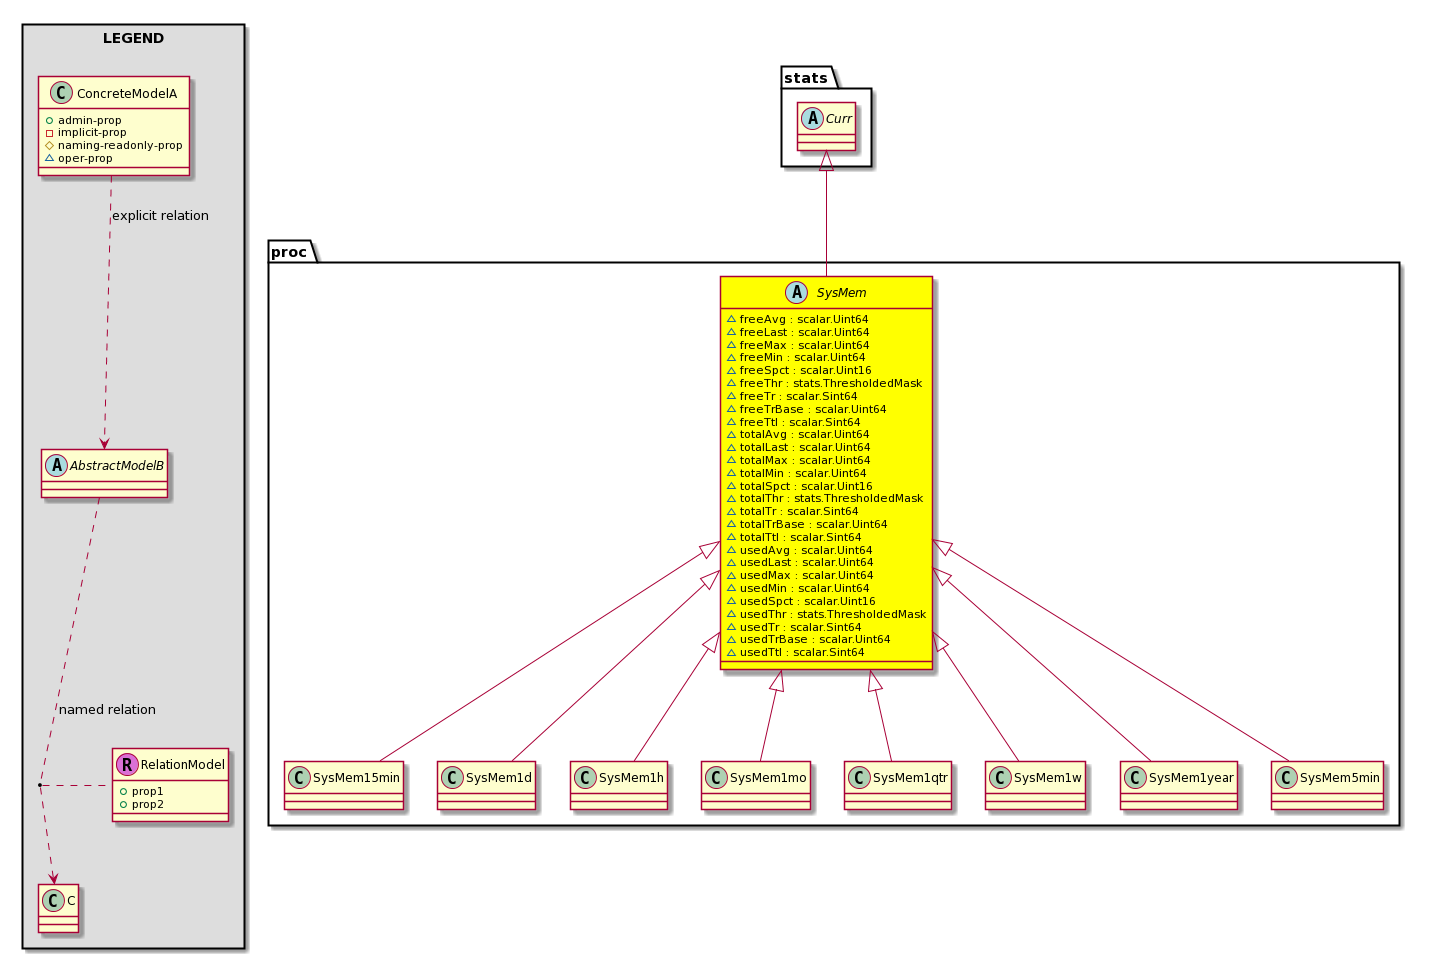
Task: Click the circle icon beside prop1
Action: coord(123,791)
